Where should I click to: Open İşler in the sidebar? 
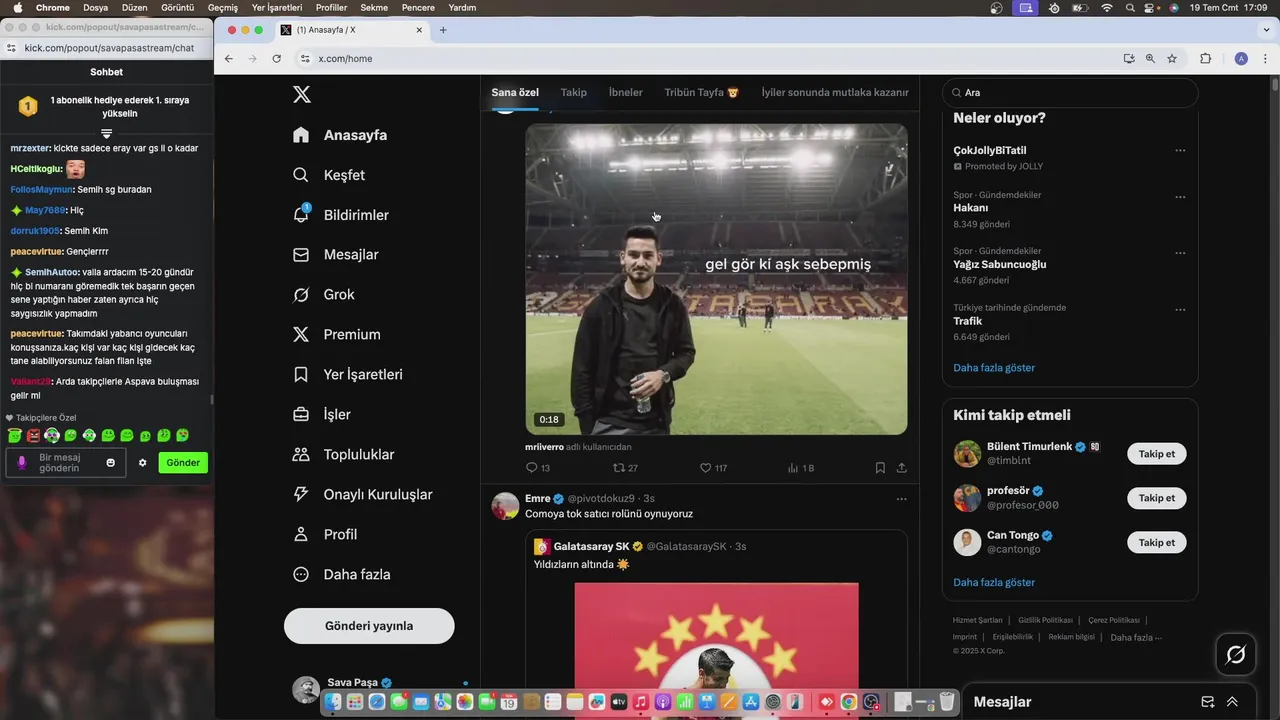coord(321,415)
